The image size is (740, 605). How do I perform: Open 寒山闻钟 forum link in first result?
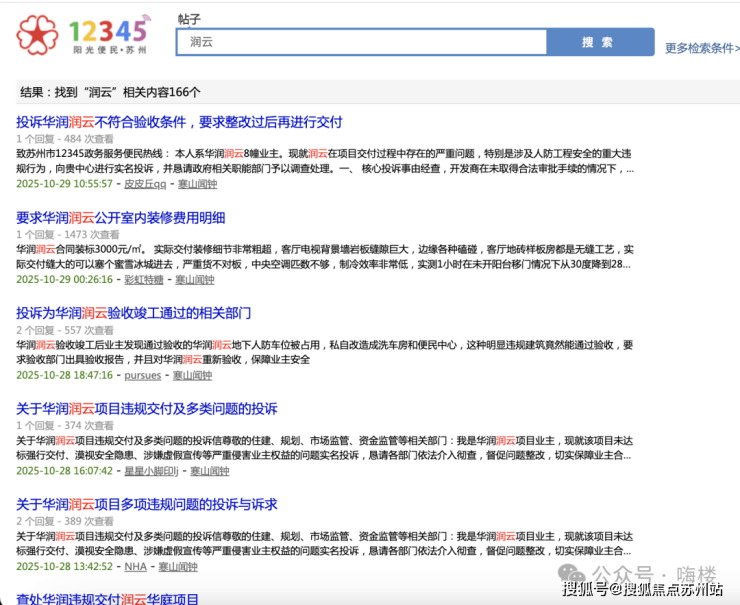(197, 184)
